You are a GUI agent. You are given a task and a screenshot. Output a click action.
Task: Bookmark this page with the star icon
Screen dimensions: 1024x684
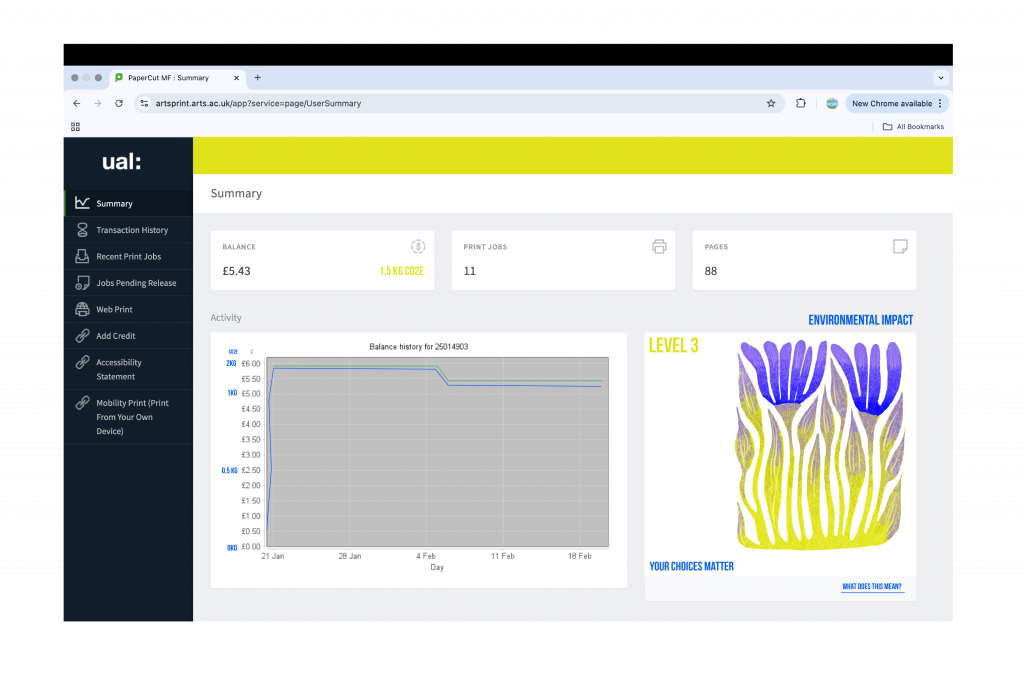coord(771,103)
